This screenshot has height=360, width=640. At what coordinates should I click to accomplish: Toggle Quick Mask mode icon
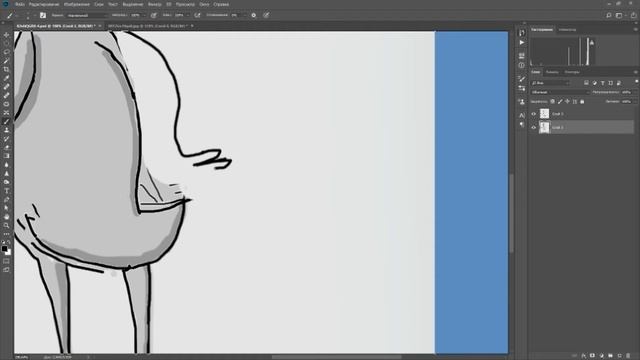[x=6, y=261]
